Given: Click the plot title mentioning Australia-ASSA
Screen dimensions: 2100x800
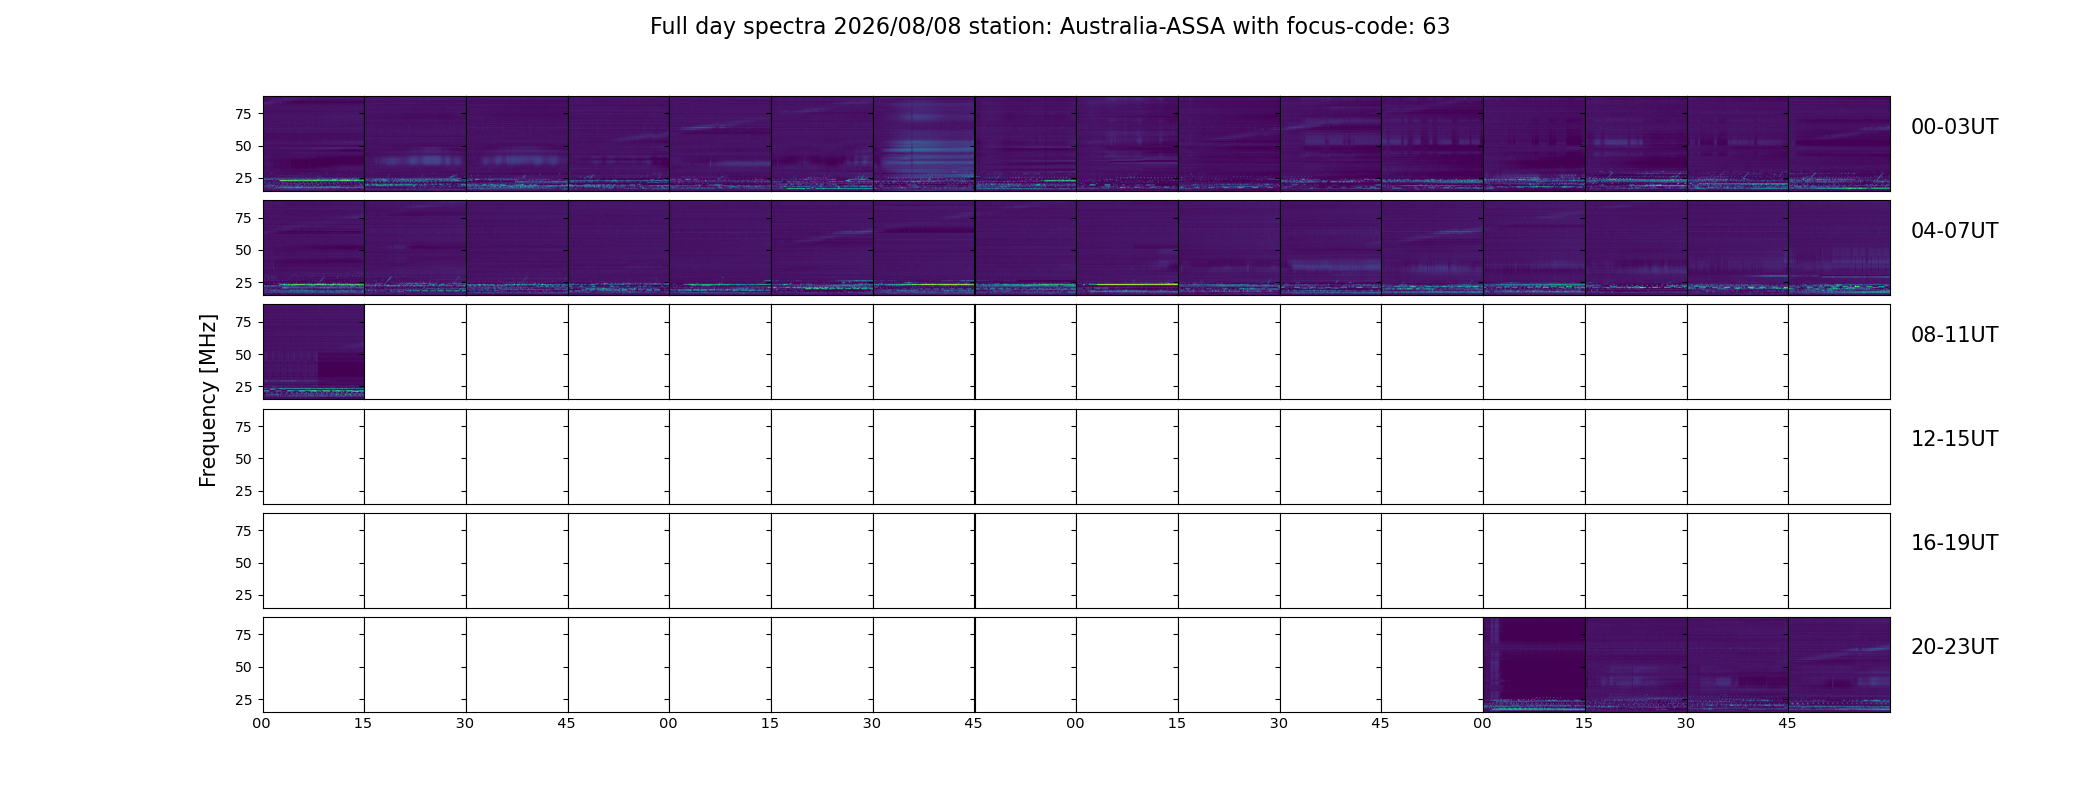Looking at the screenshot, I should pos(1049,27).
